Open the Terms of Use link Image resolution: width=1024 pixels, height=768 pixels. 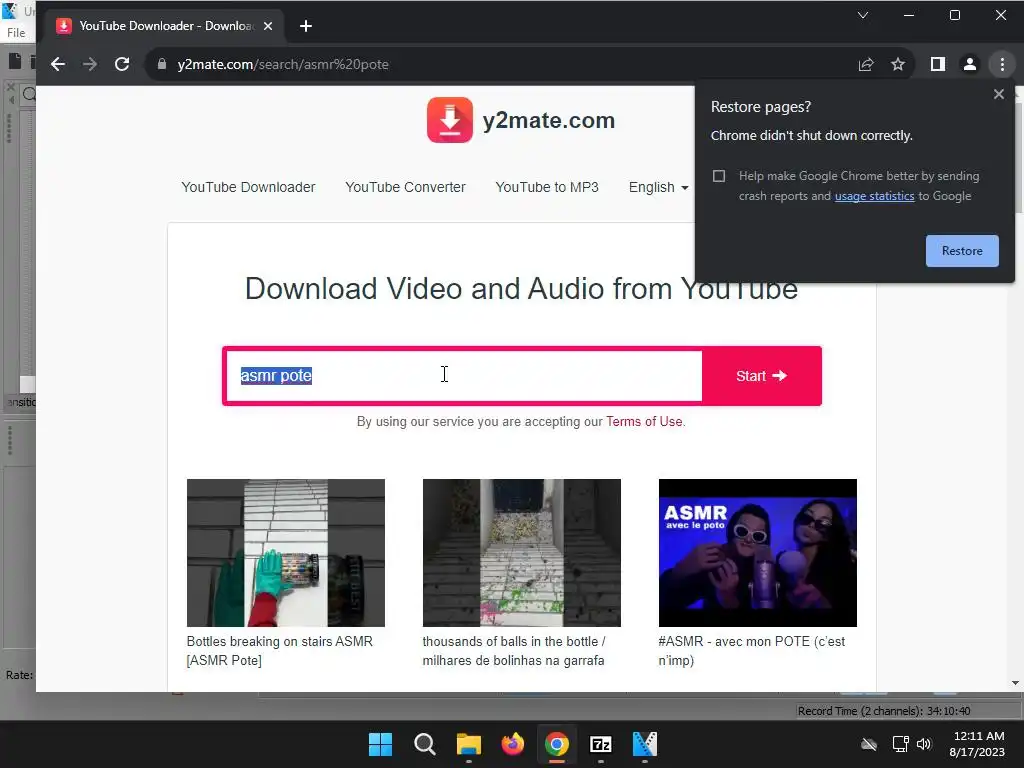point(644,422)
